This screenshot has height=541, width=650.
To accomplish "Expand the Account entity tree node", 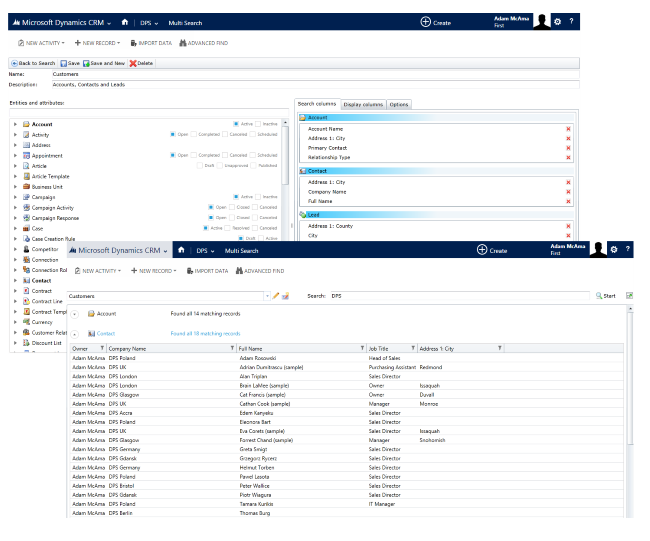I will coord(15,124).
